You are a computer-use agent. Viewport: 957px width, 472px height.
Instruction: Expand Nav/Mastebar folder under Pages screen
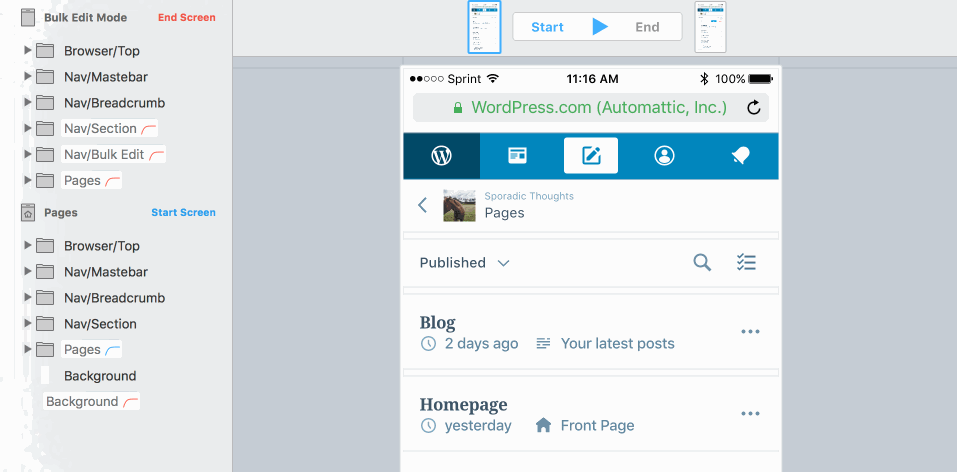(27, 271)
